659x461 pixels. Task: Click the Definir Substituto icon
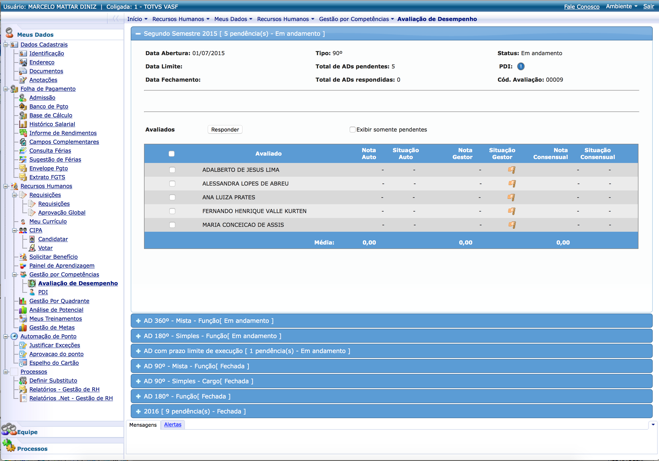[23, 380]
